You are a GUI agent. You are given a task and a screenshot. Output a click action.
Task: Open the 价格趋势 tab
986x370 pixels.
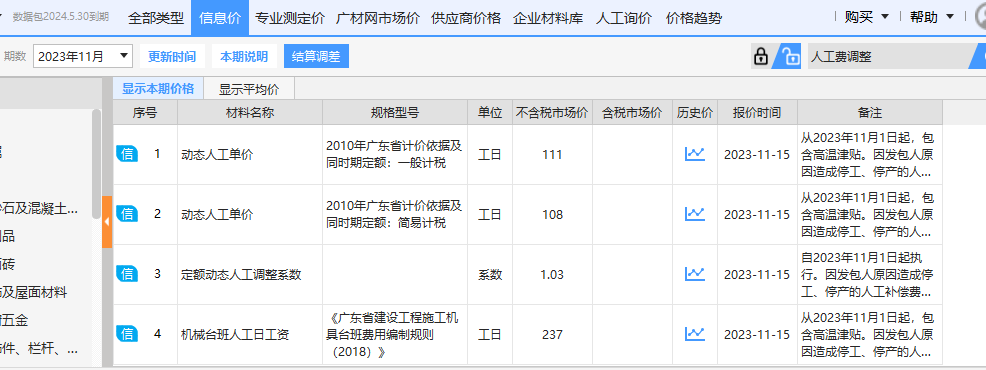point(694,18)
